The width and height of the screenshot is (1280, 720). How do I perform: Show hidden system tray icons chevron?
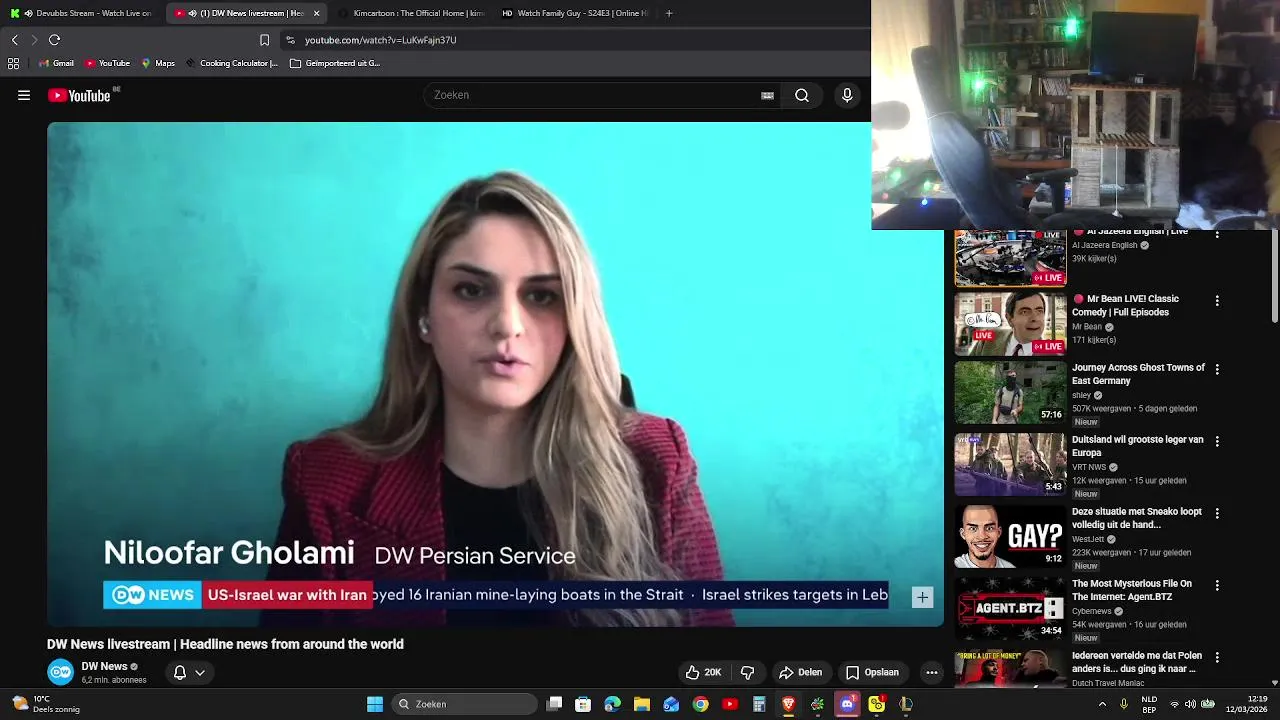pyautogui.click(x=1102, y=704)
